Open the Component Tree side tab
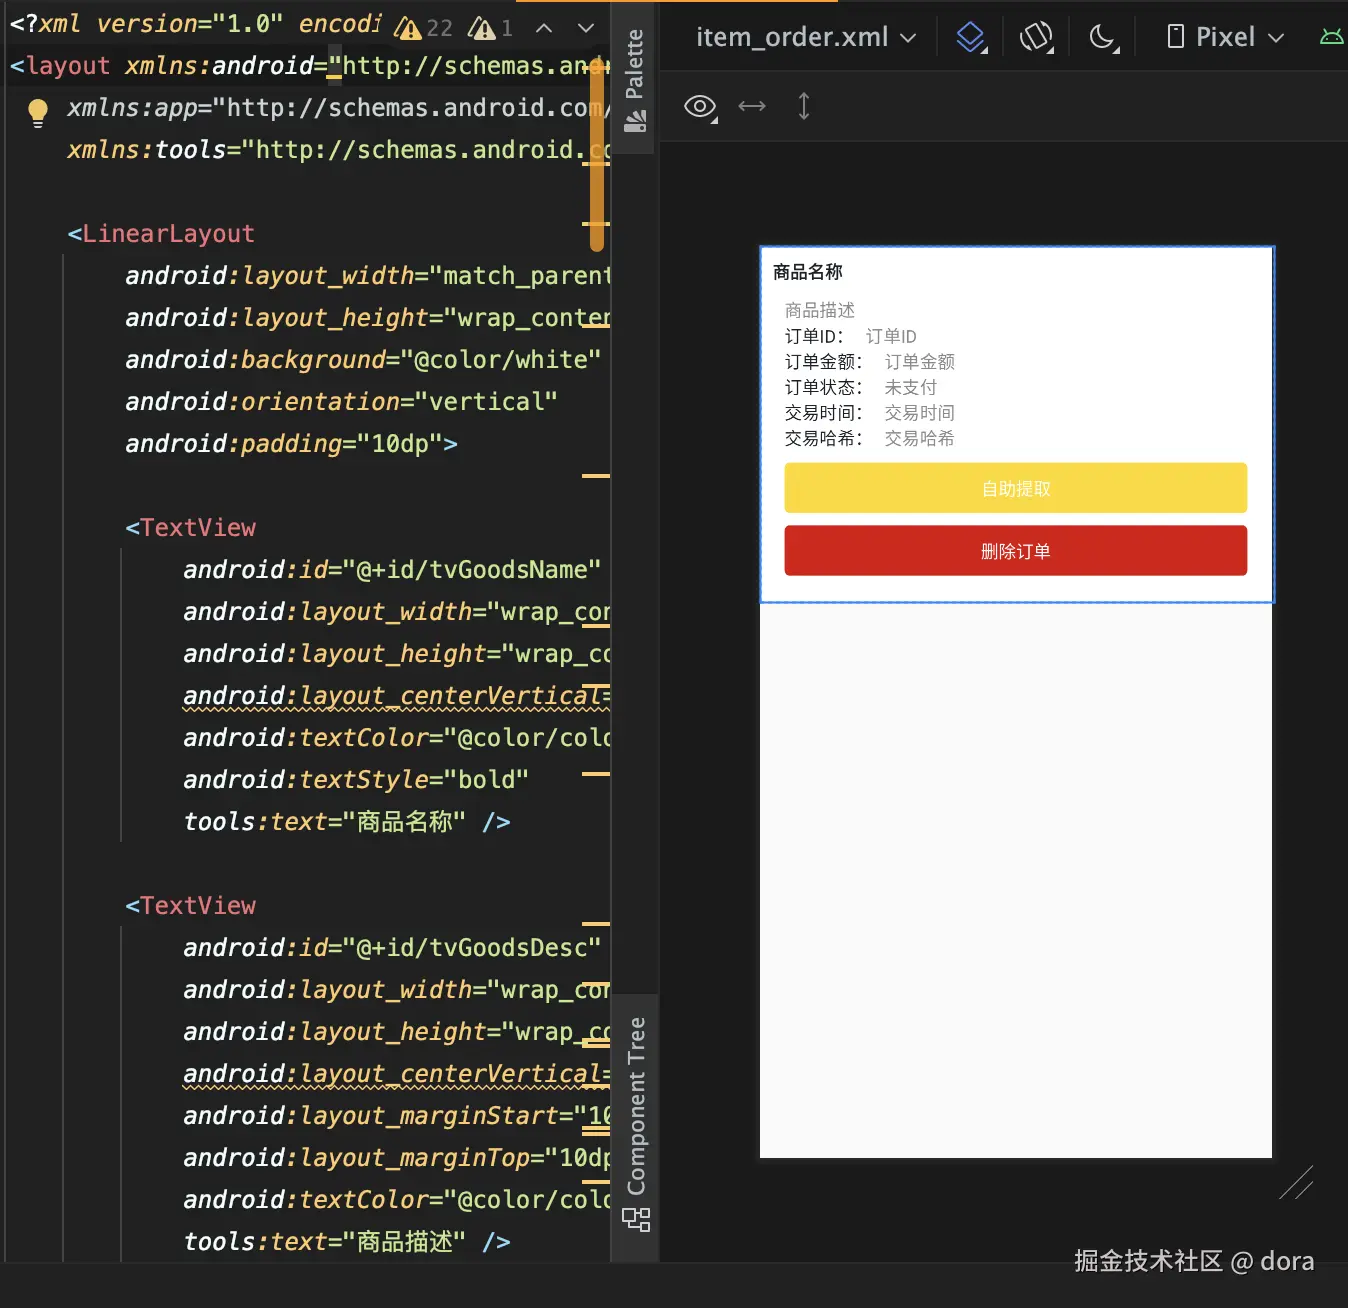The height and width of the screenshot is (1308, 1348). coord(636,1123)
